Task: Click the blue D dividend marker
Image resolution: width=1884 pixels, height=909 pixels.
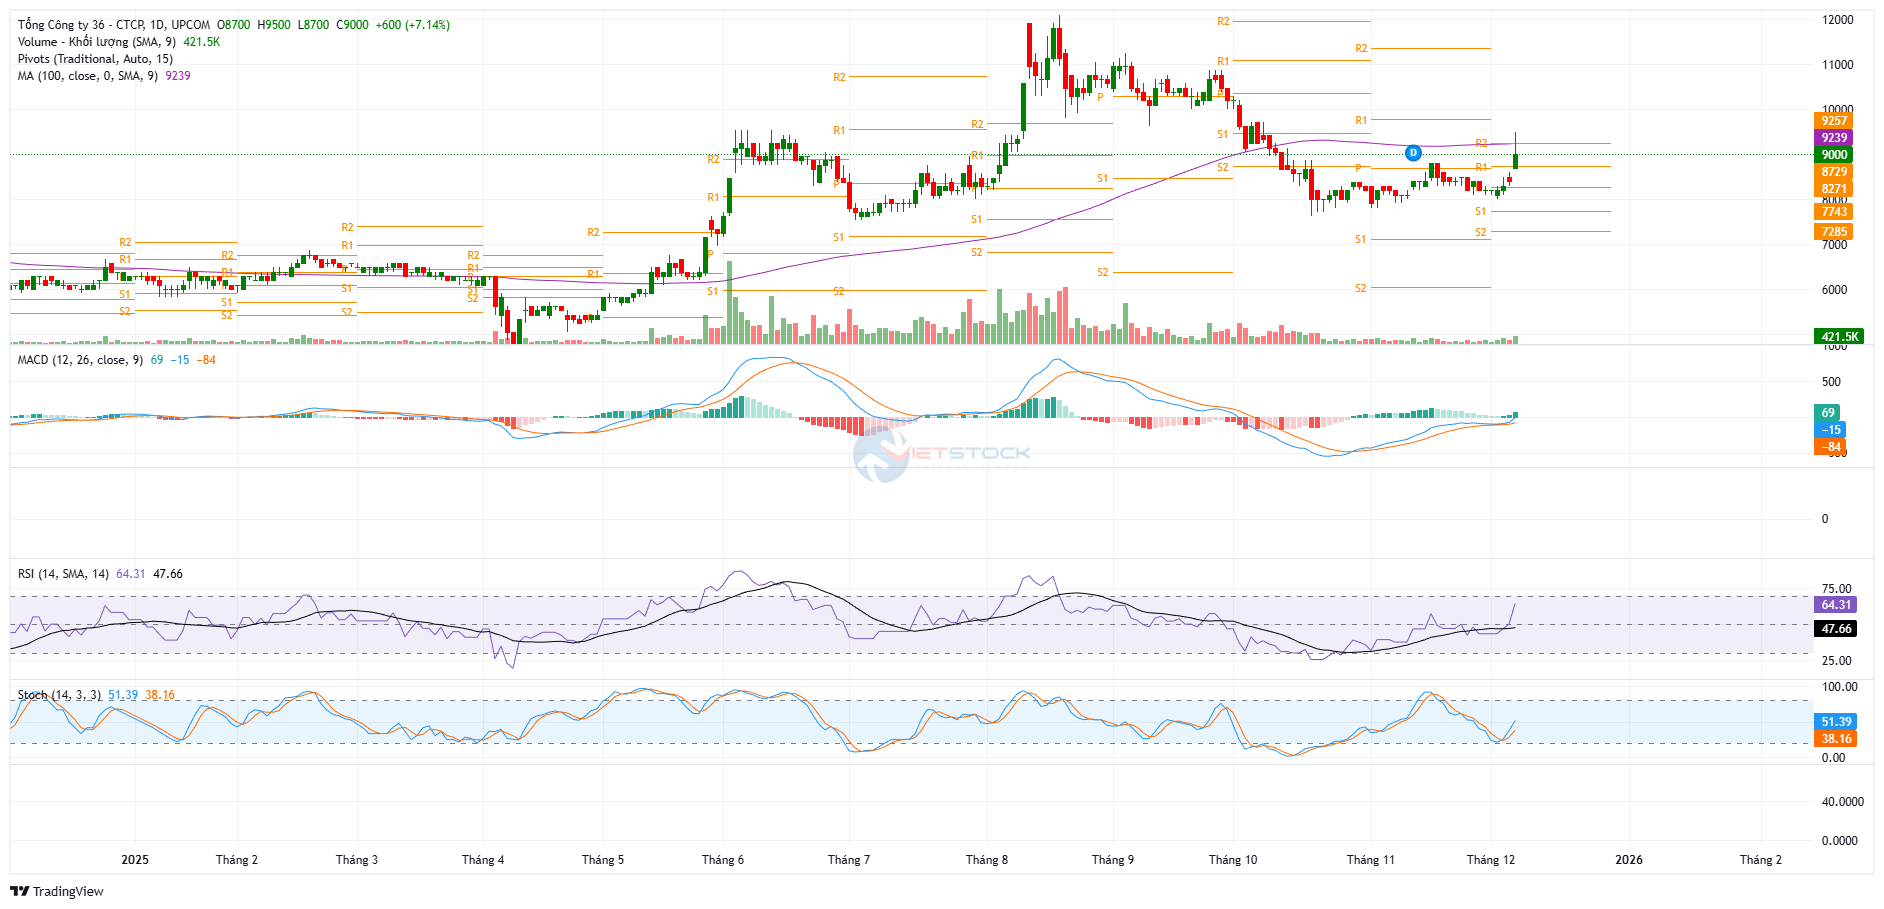Action: click(1412, 153)
